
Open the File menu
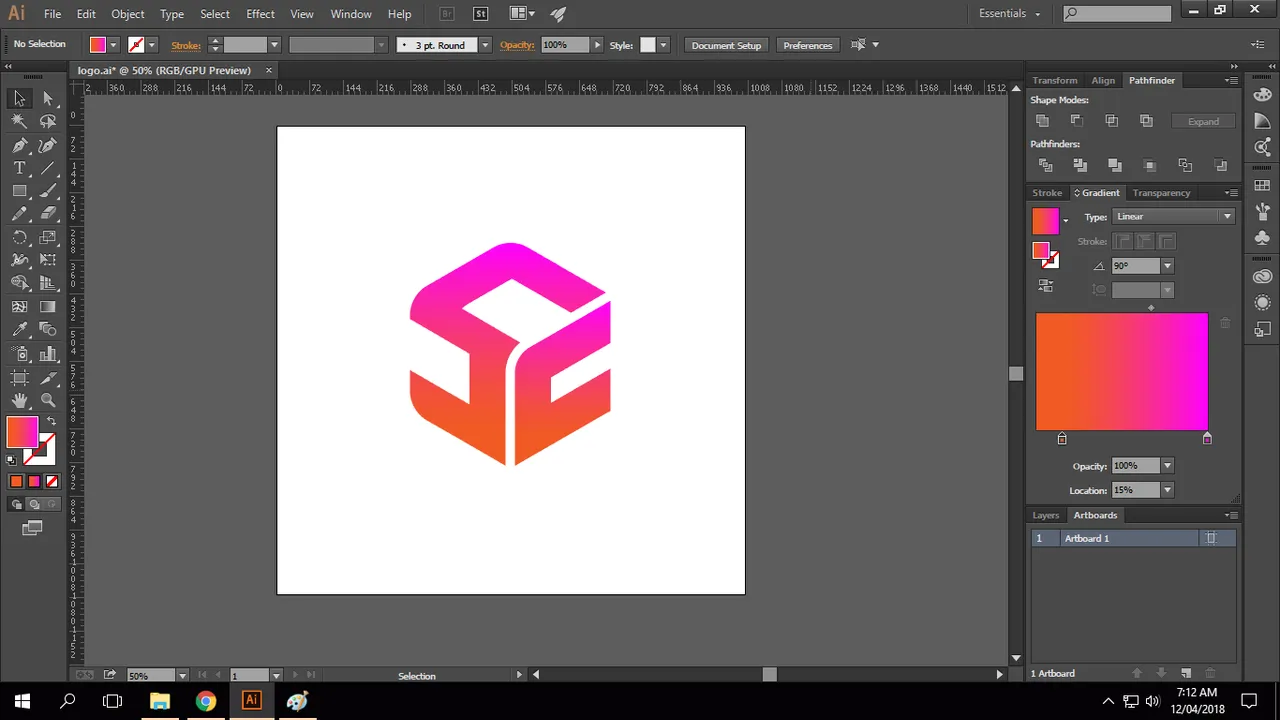(x=53, y=14)
